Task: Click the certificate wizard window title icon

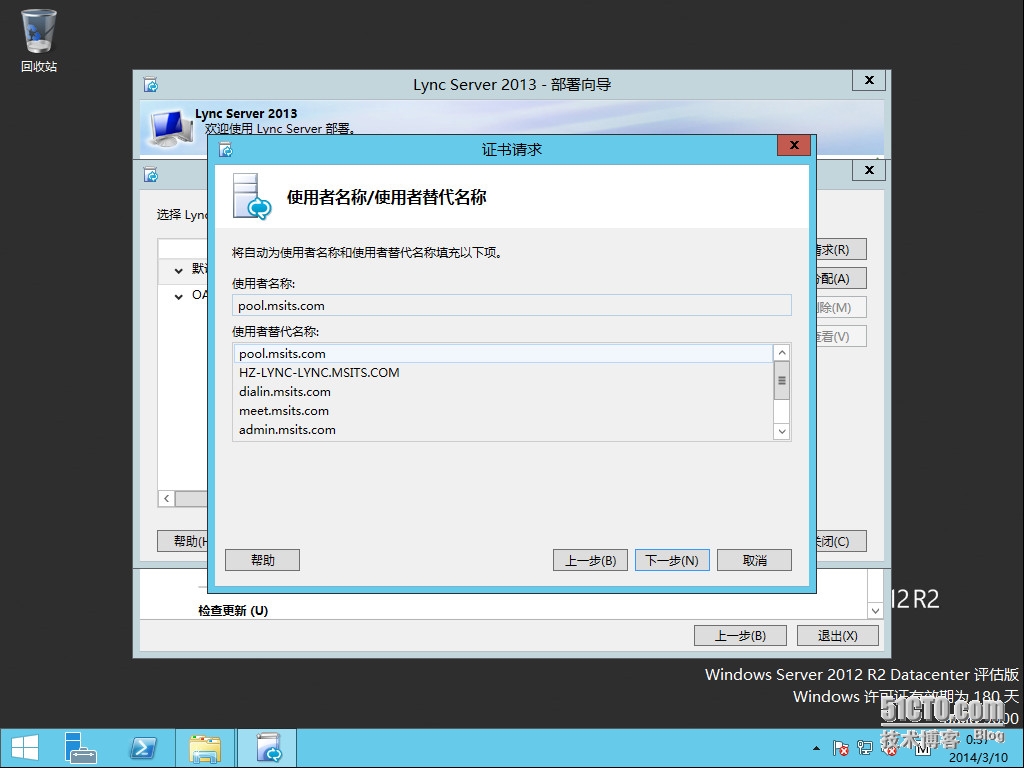Action: (151, 175)
